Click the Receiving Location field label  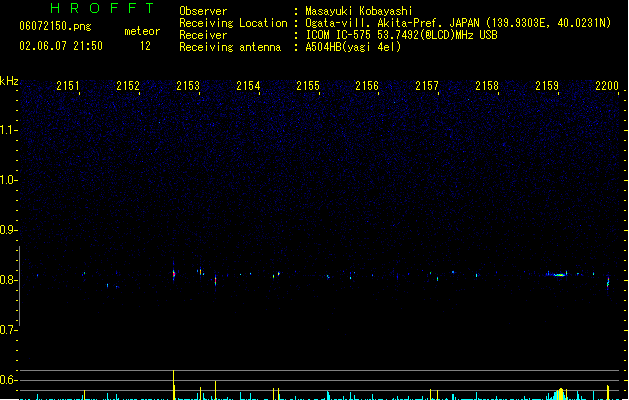point(233,23)
